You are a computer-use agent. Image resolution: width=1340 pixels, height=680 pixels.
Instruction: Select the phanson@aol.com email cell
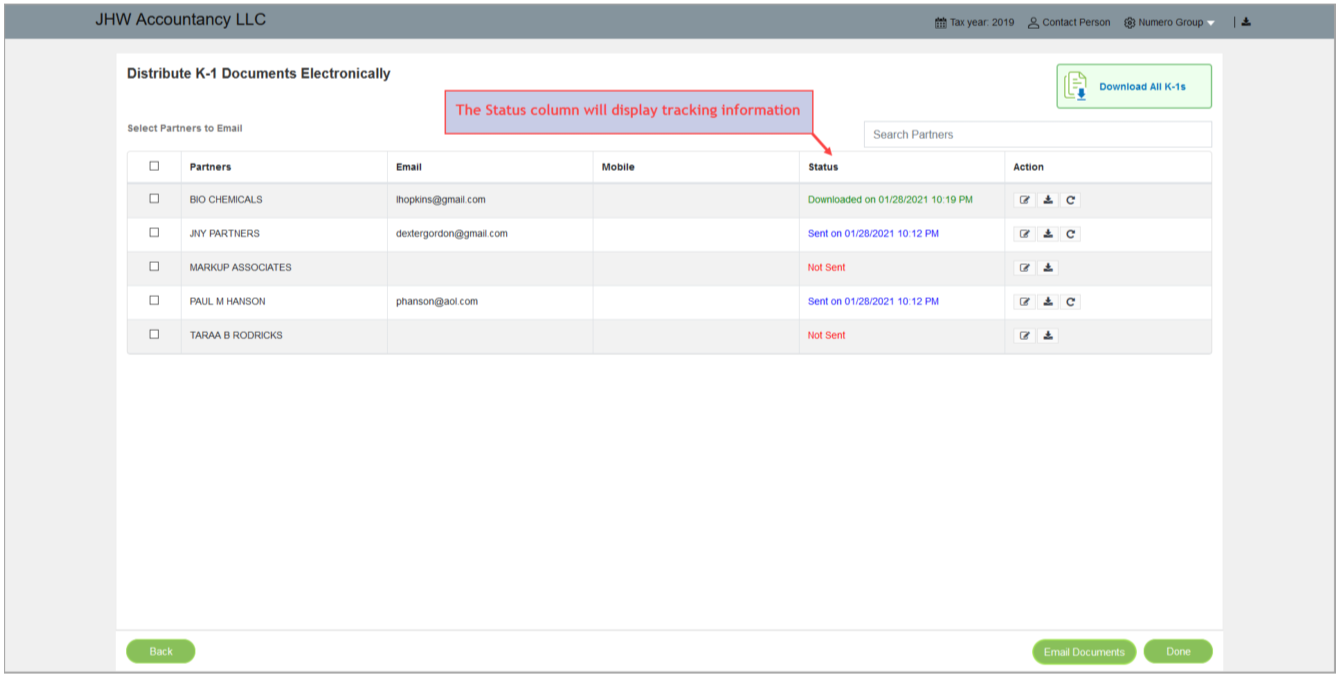point(437,301)
